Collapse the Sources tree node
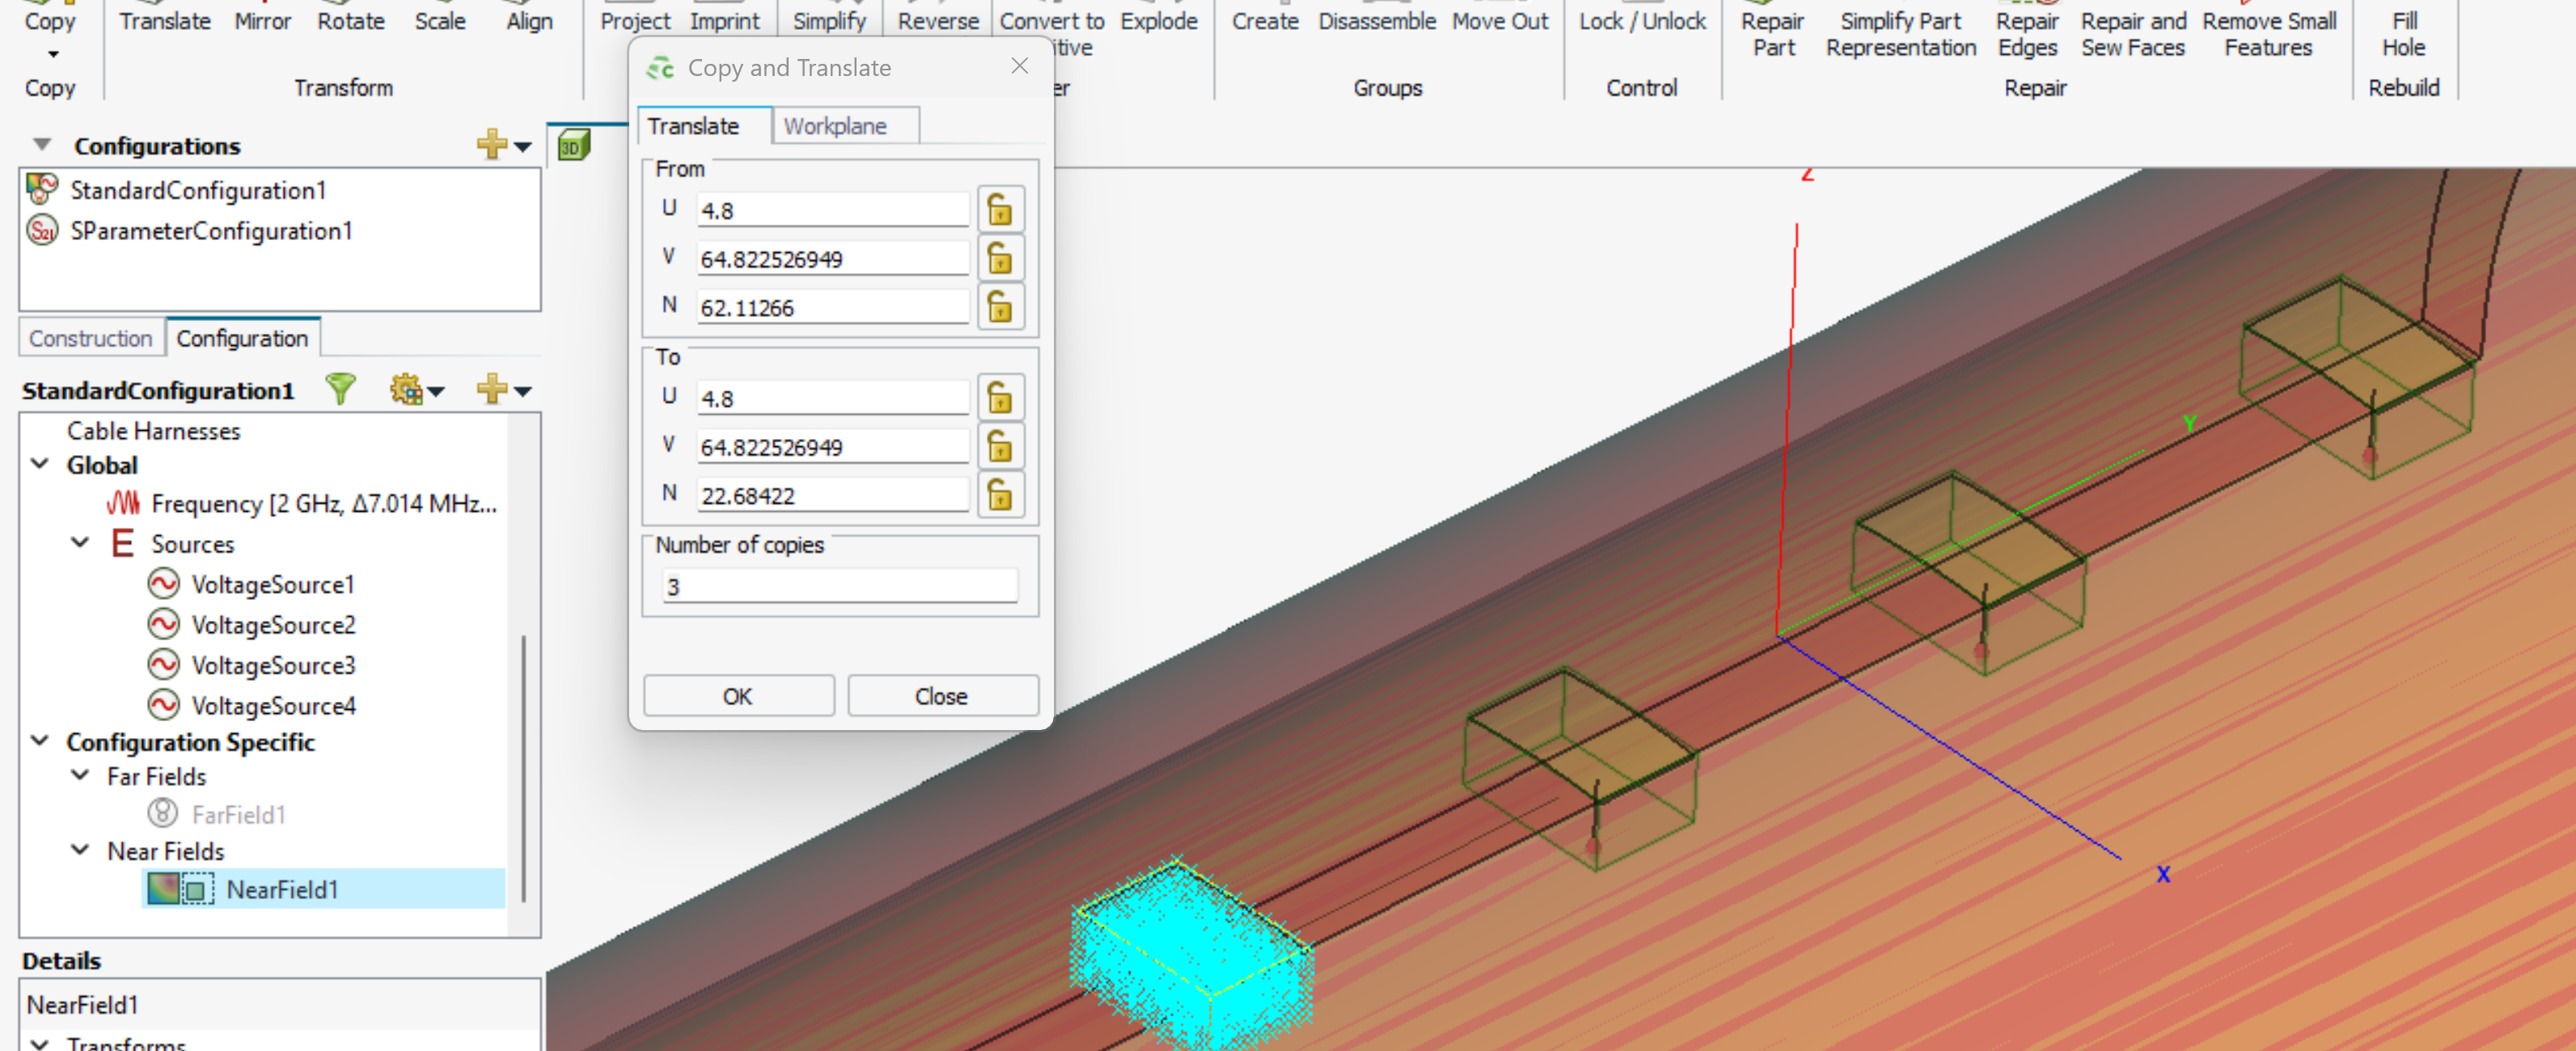 pyautogui.click(x=80, y=543)
